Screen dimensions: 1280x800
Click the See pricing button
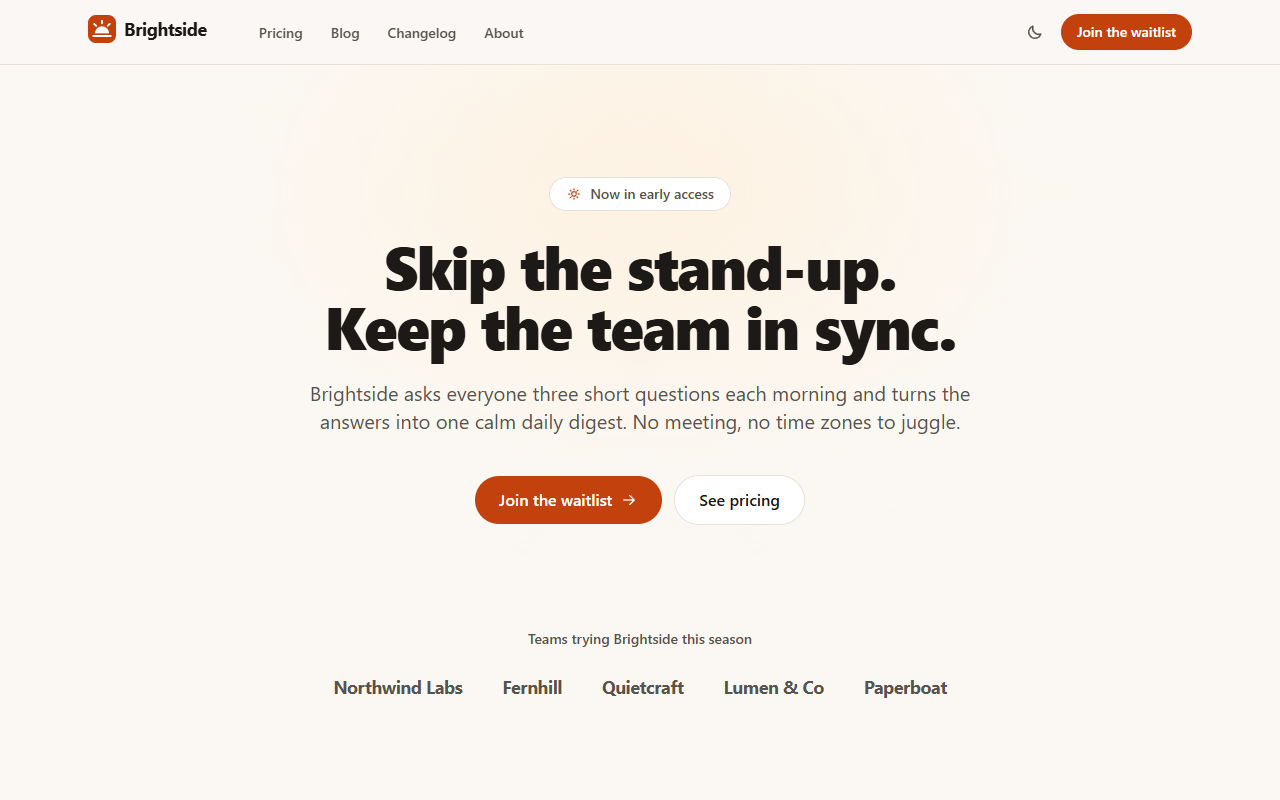coord(739,500)
